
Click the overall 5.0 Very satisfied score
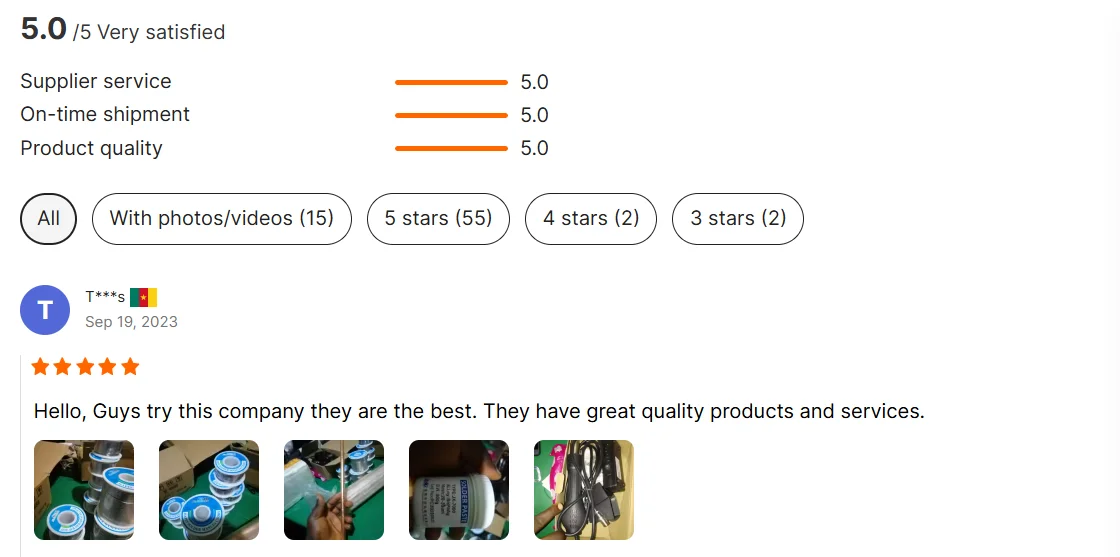click(45, 30)
